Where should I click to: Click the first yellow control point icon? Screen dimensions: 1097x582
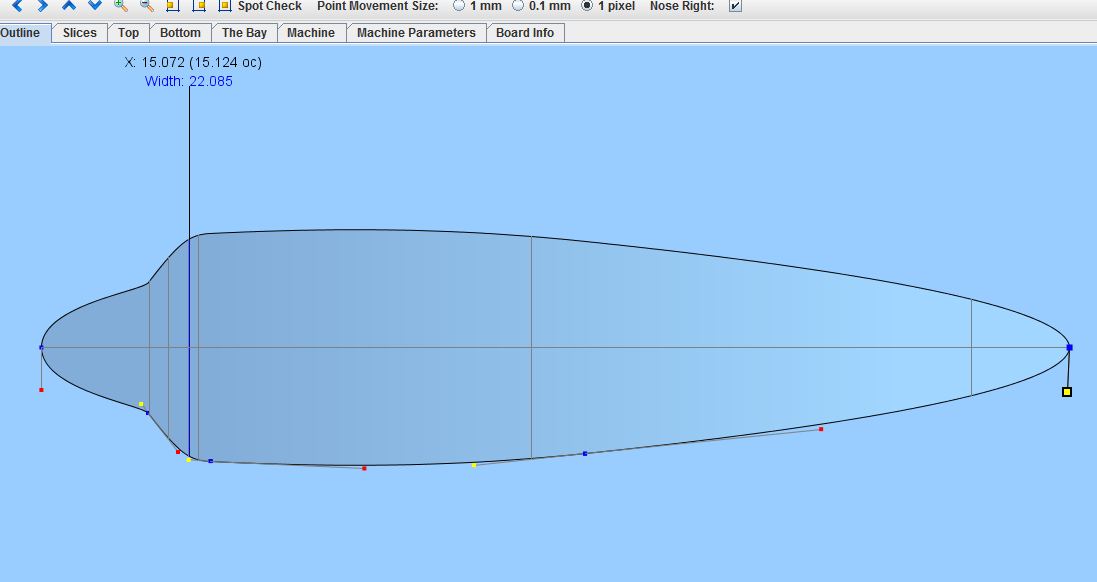click(x=173, y=5)
